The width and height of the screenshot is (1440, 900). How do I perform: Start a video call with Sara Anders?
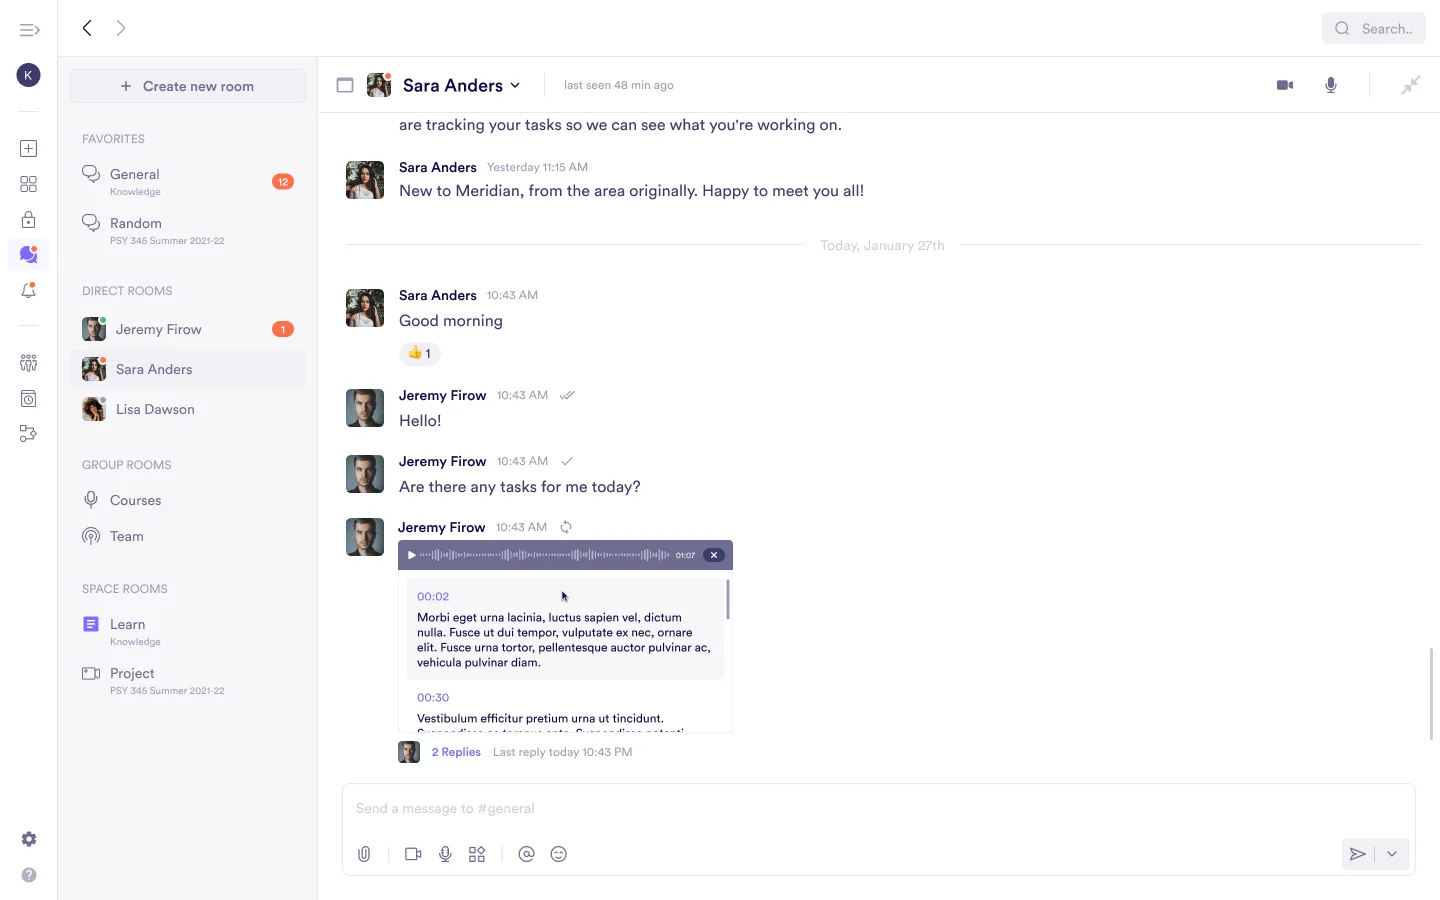coord(1285,85)
